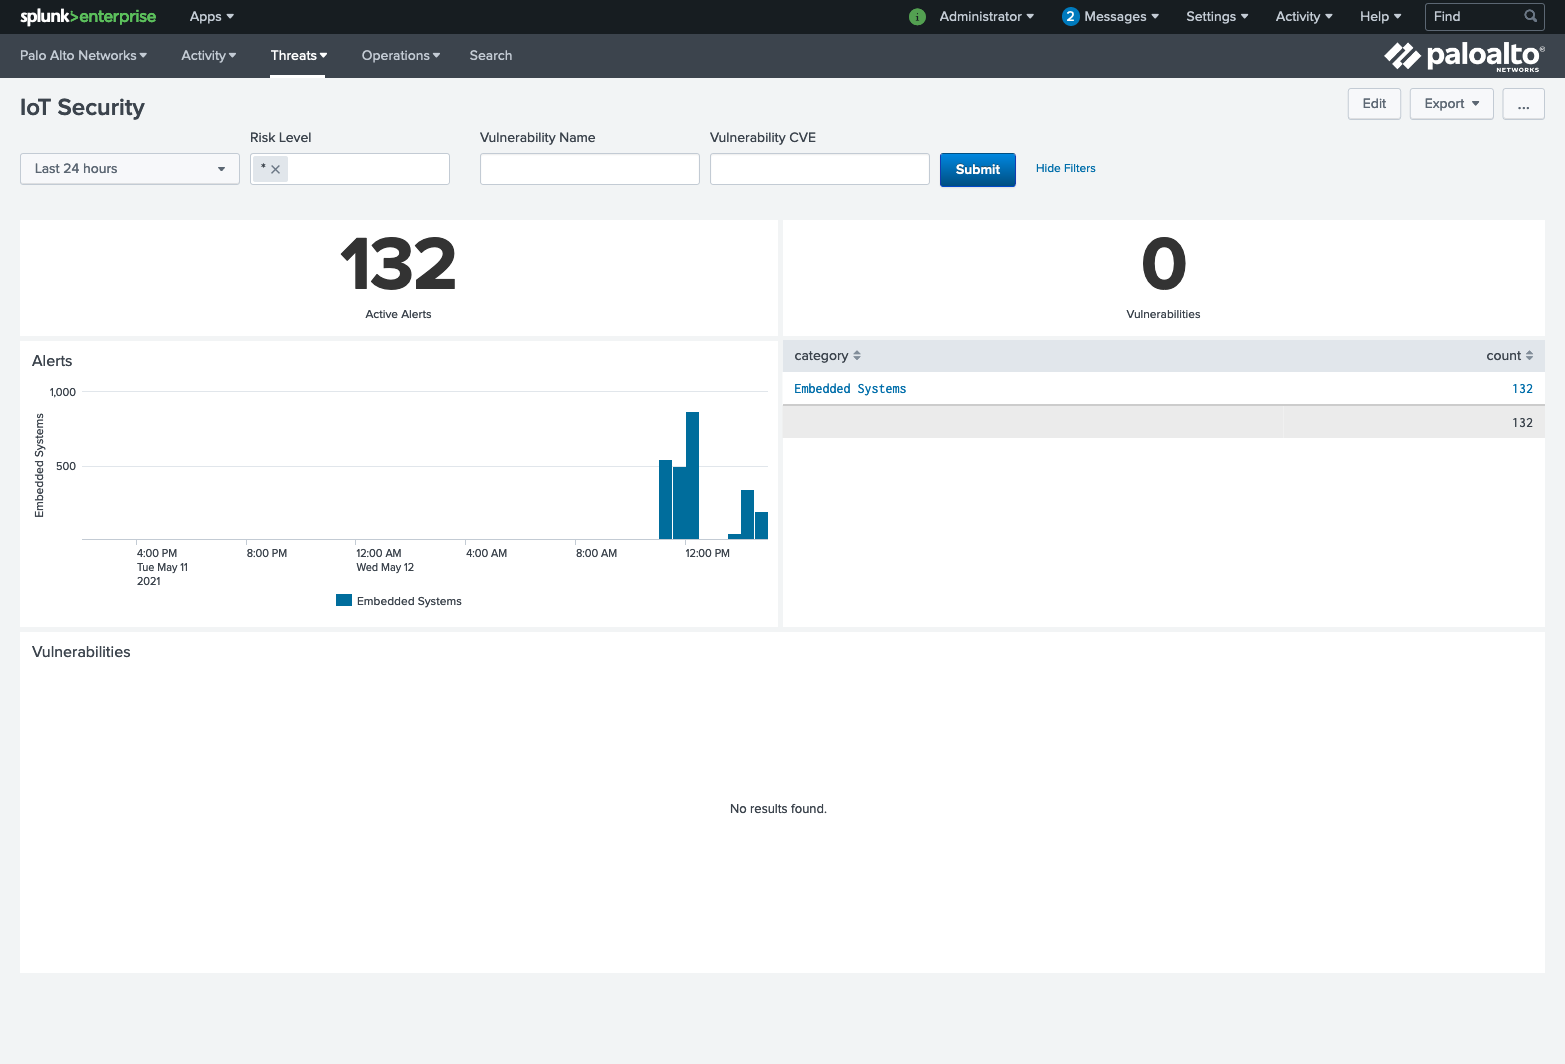The image size is (1565, 1064).
Task: Open the dashboard ellipsis actions menu
Action: [x=1523, y=104]
